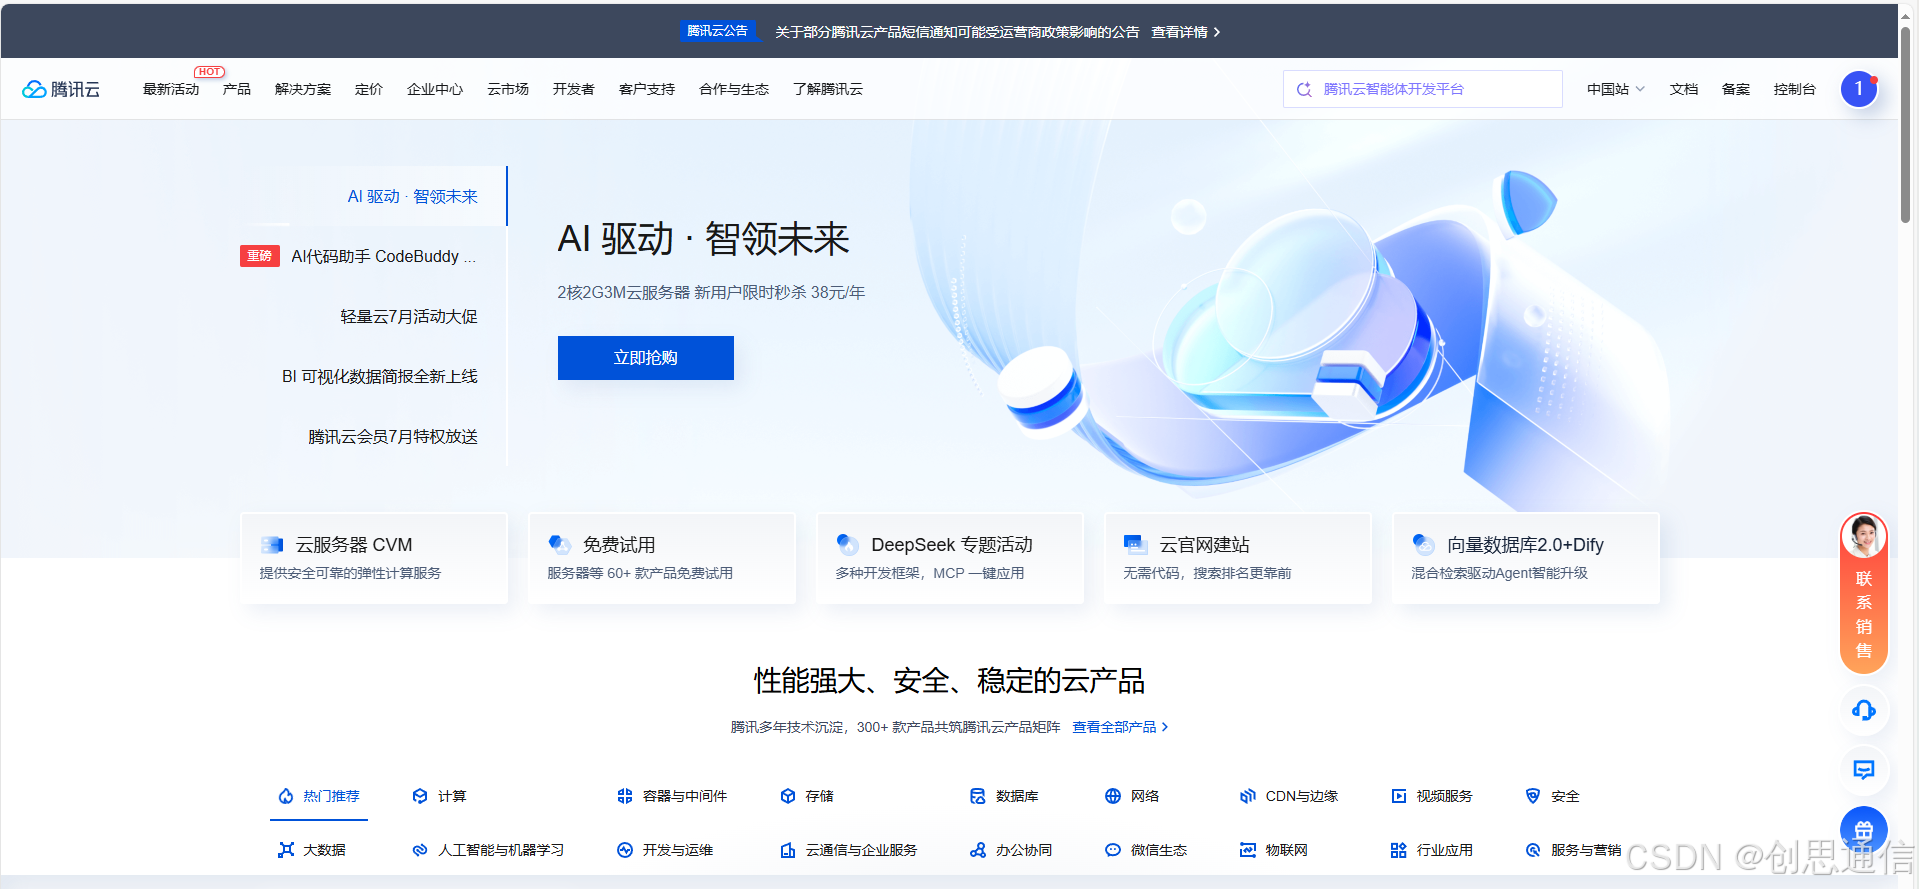The image size is (1919, 889).
Task: Open the 了解腾讯云 menu item
Action: [x=828, y=89]
